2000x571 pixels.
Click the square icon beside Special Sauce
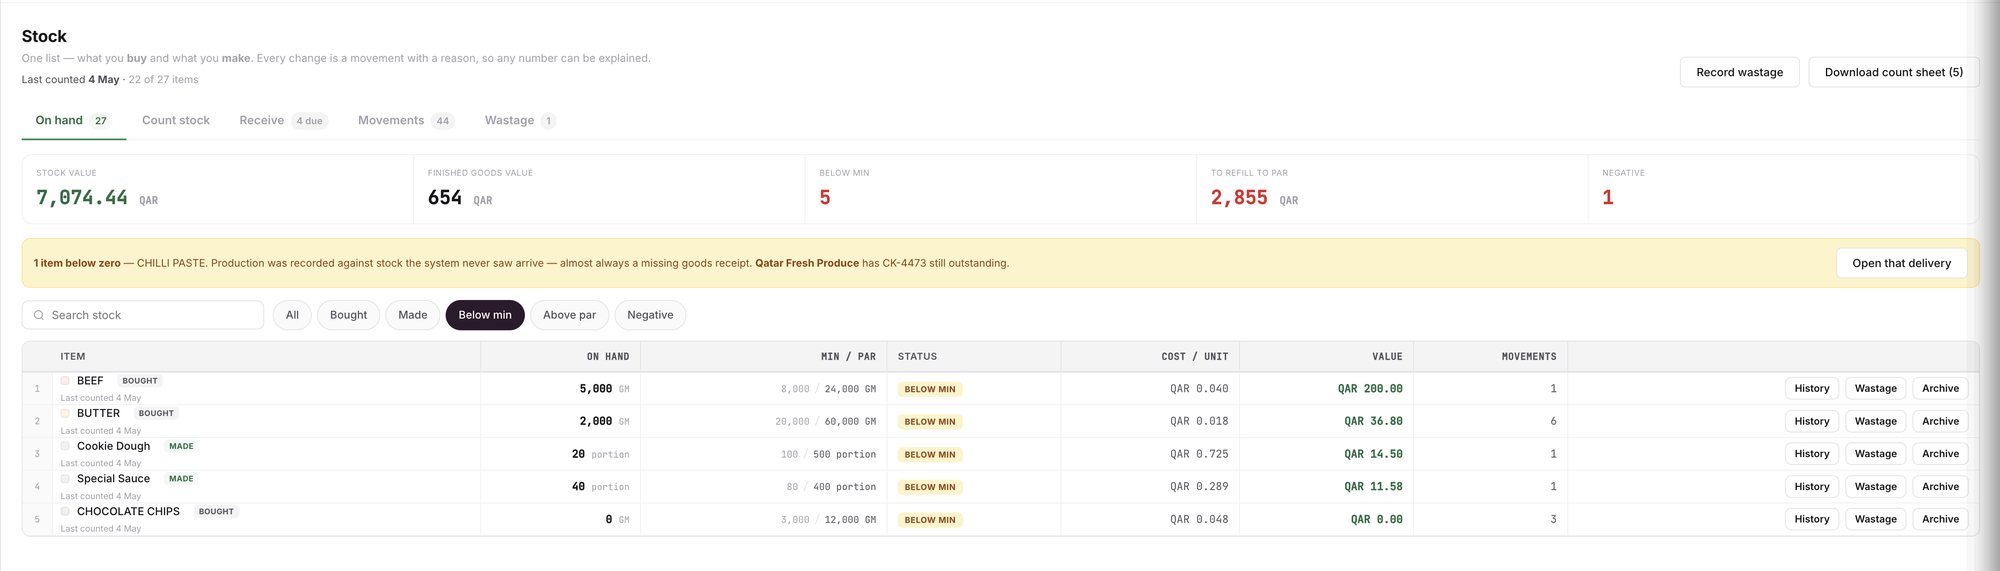pos(65,479)
